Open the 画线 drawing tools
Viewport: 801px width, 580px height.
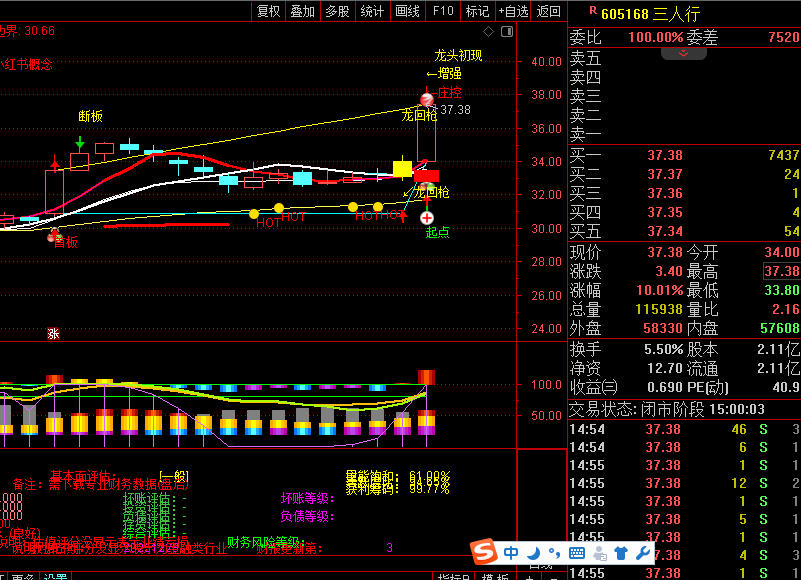(407, 11)
